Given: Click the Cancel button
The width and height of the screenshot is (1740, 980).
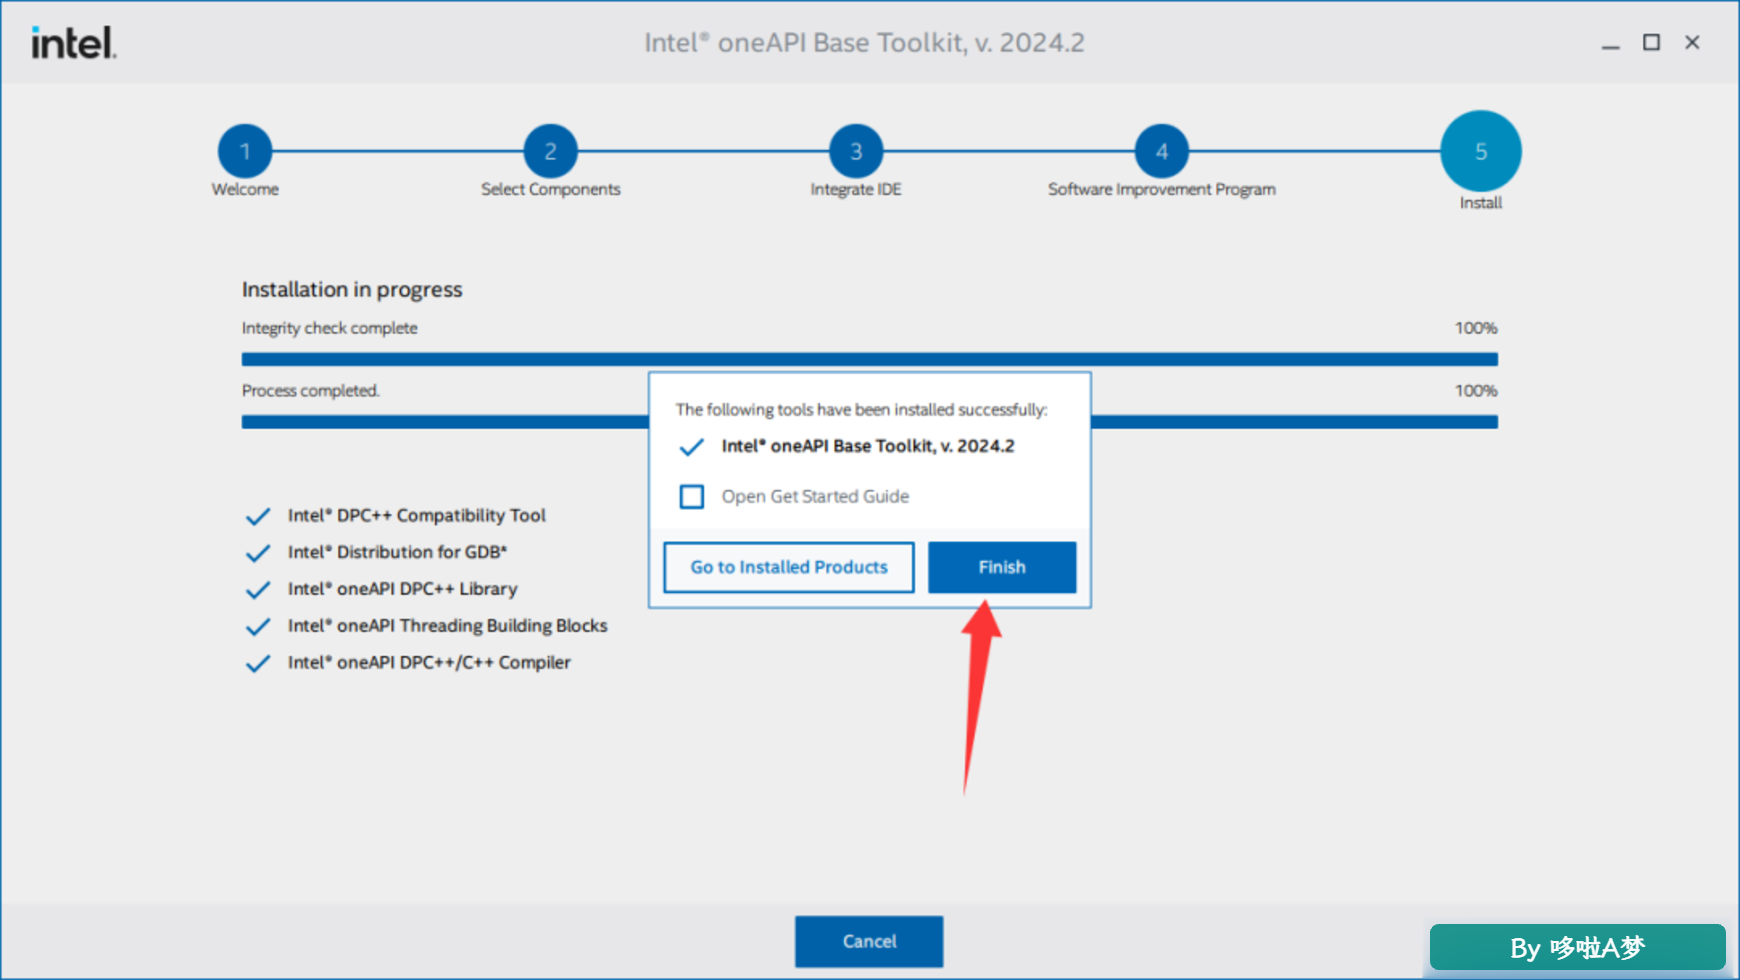Looking at the screenshot, I should (x=869, y=942).
